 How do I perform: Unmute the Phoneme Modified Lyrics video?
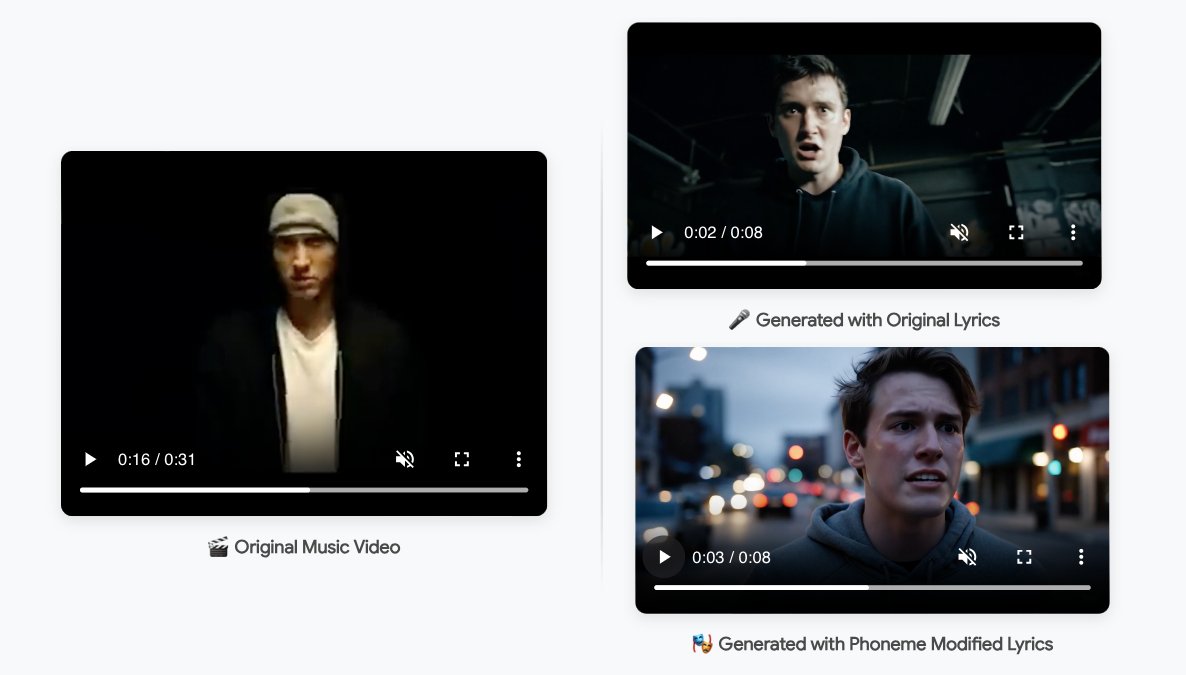click(x=967, y=557)
